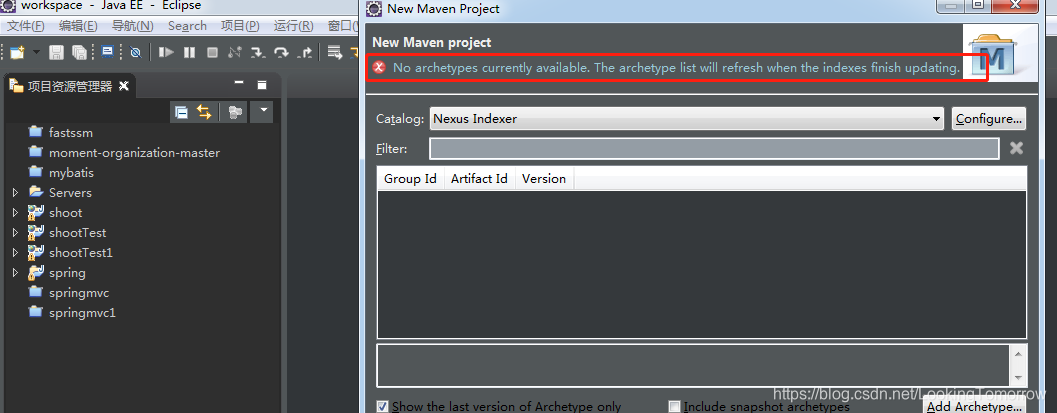Click the Drop to Frame toolbar icon
Screen dimensions: 1057x413
(x=334, y=52)
